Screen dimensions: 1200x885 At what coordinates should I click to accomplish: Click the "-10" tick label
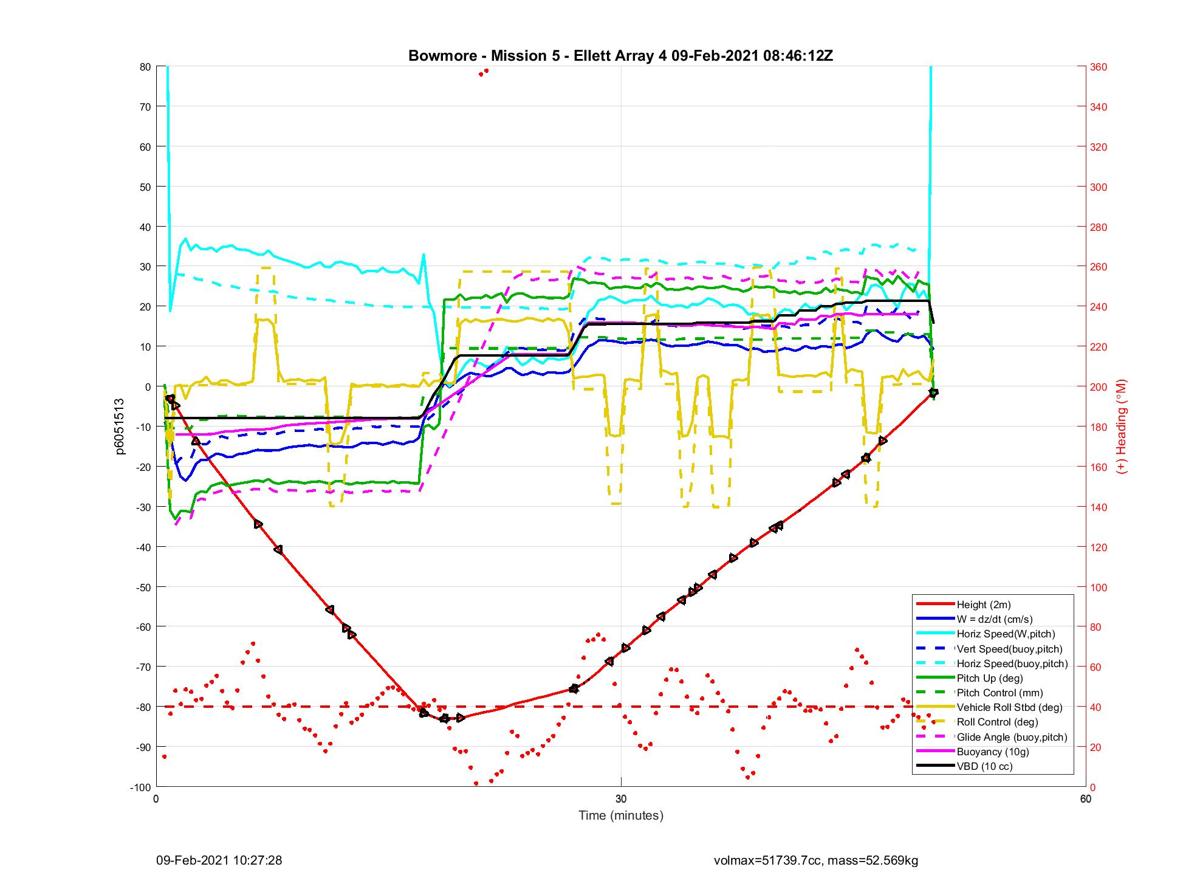click(143, 427)
